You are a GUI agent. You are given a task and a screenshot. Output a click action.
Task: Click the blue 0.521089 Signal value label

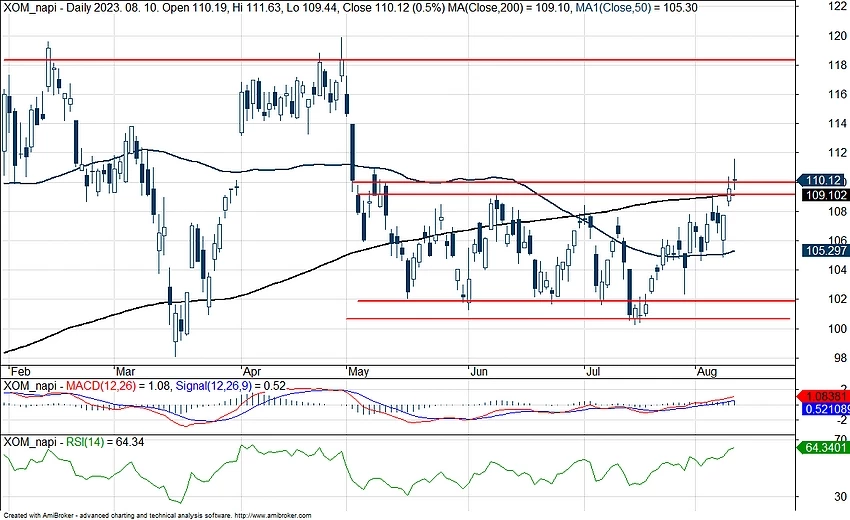[x=826, y=409]
